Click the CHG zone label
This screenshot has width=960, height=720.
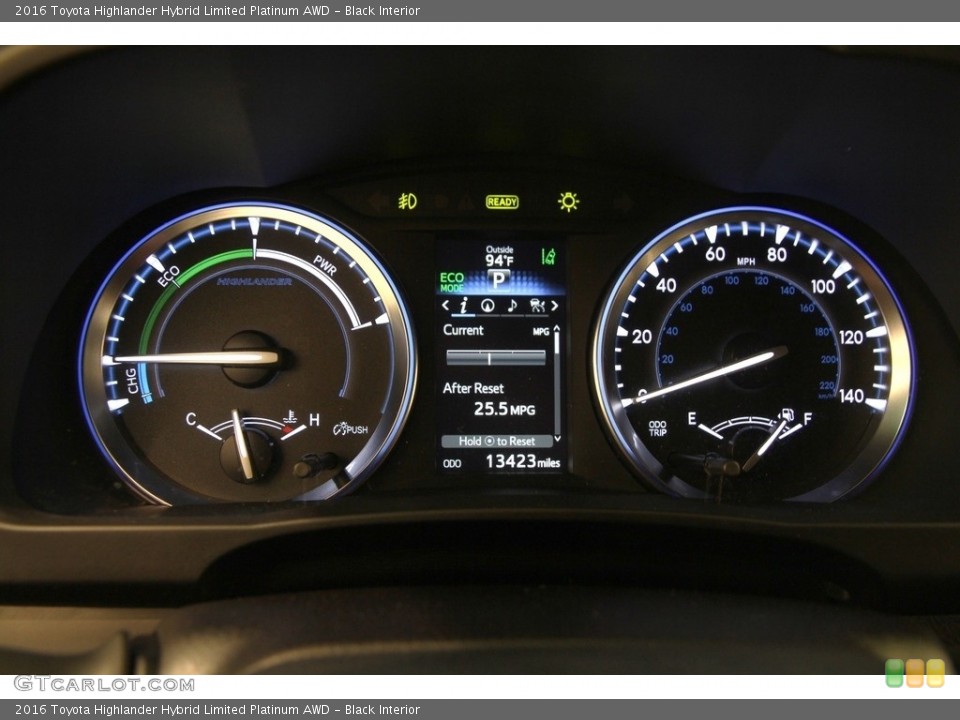132,381
